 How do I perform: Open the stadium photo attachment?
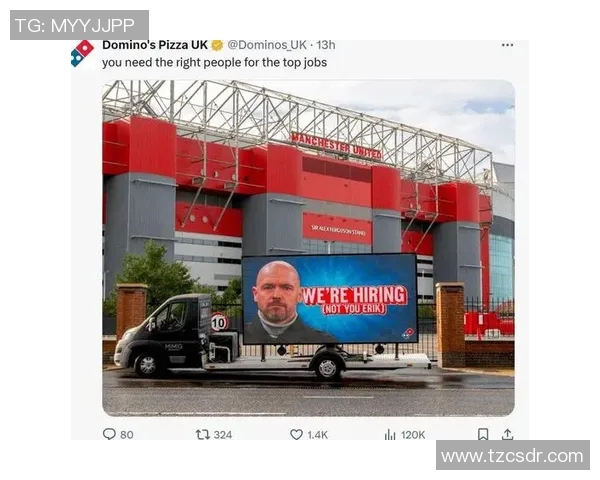[308, 248]
